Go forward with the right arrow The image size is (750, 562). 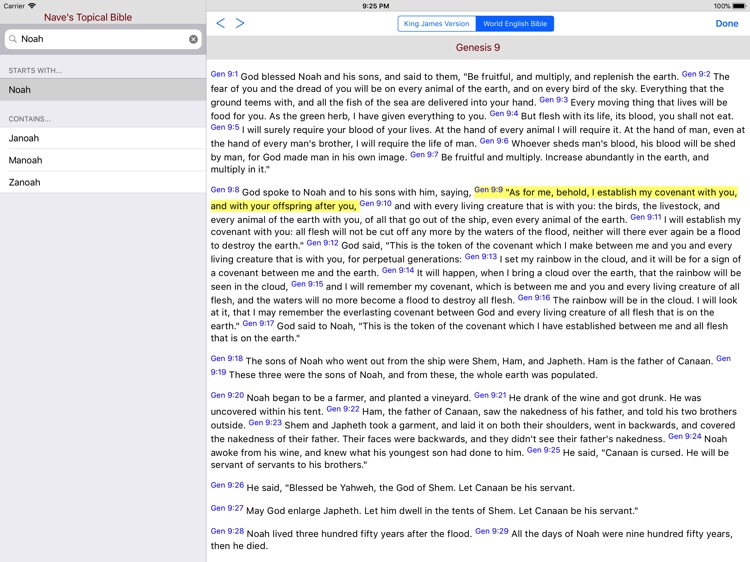[240, 23]
